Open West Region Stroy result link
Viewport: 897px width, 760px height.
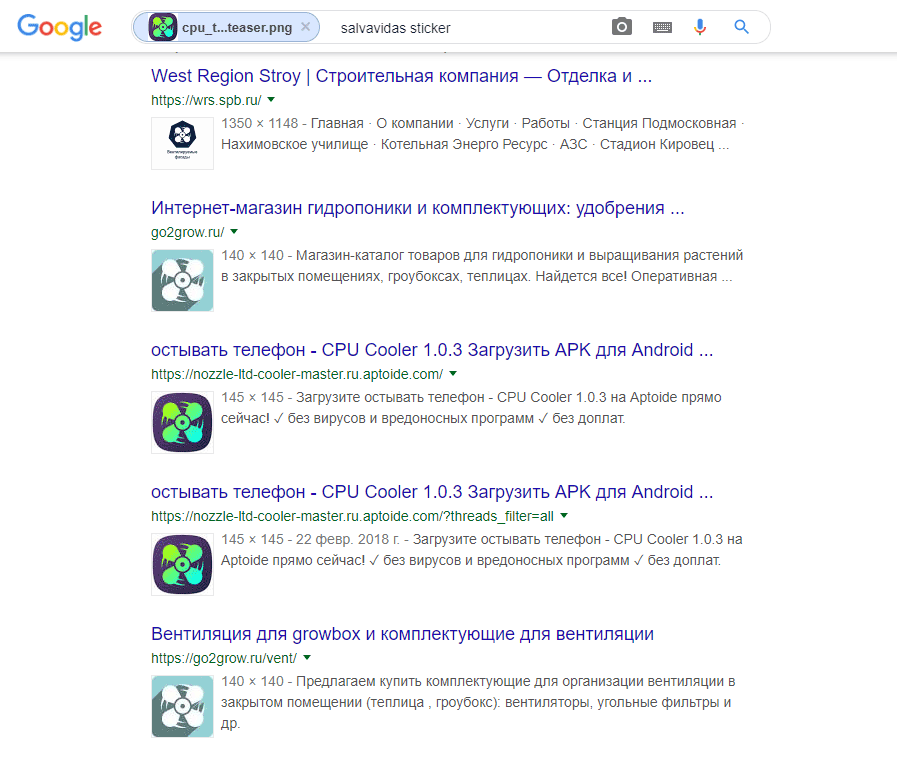pyautogui.click(x=402, y=75)
